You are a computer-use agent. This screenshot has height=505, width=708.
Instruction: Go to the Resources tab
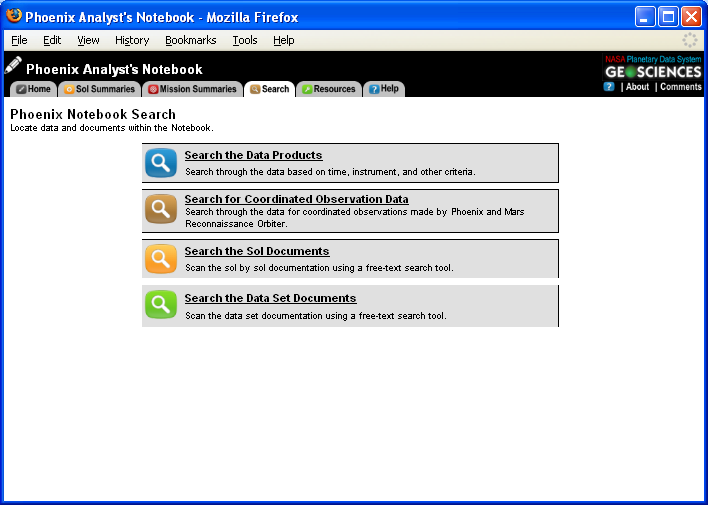tap(328, 89)
